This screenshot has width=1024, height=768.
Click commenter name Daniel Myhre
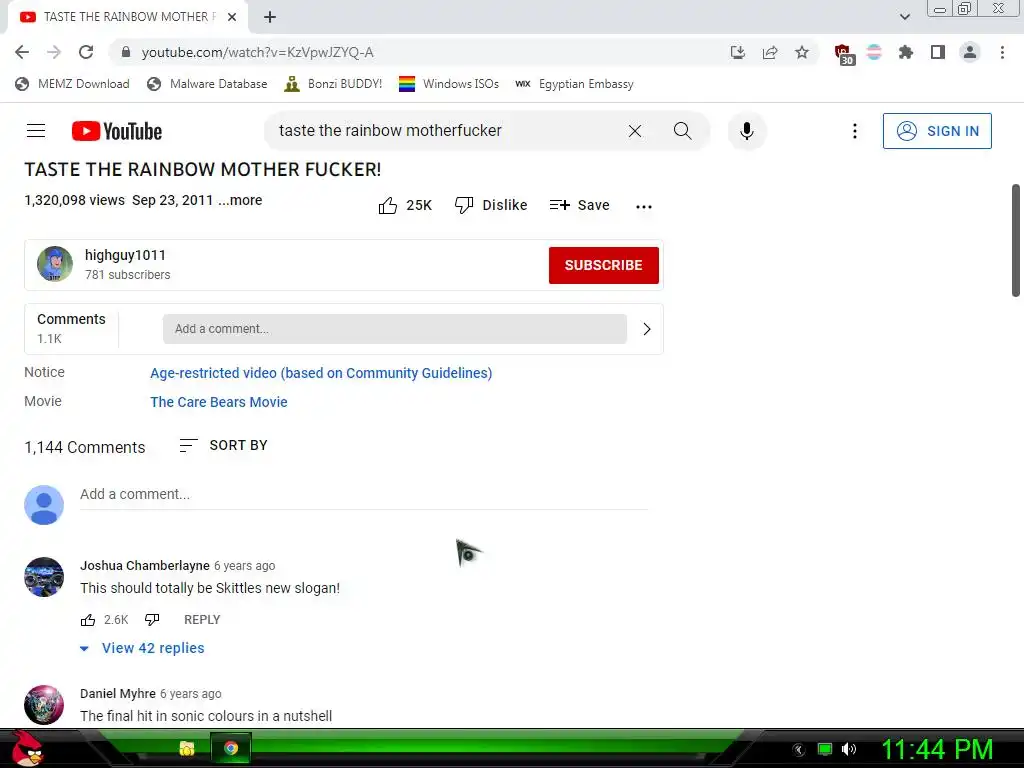(x=118, y=694)
